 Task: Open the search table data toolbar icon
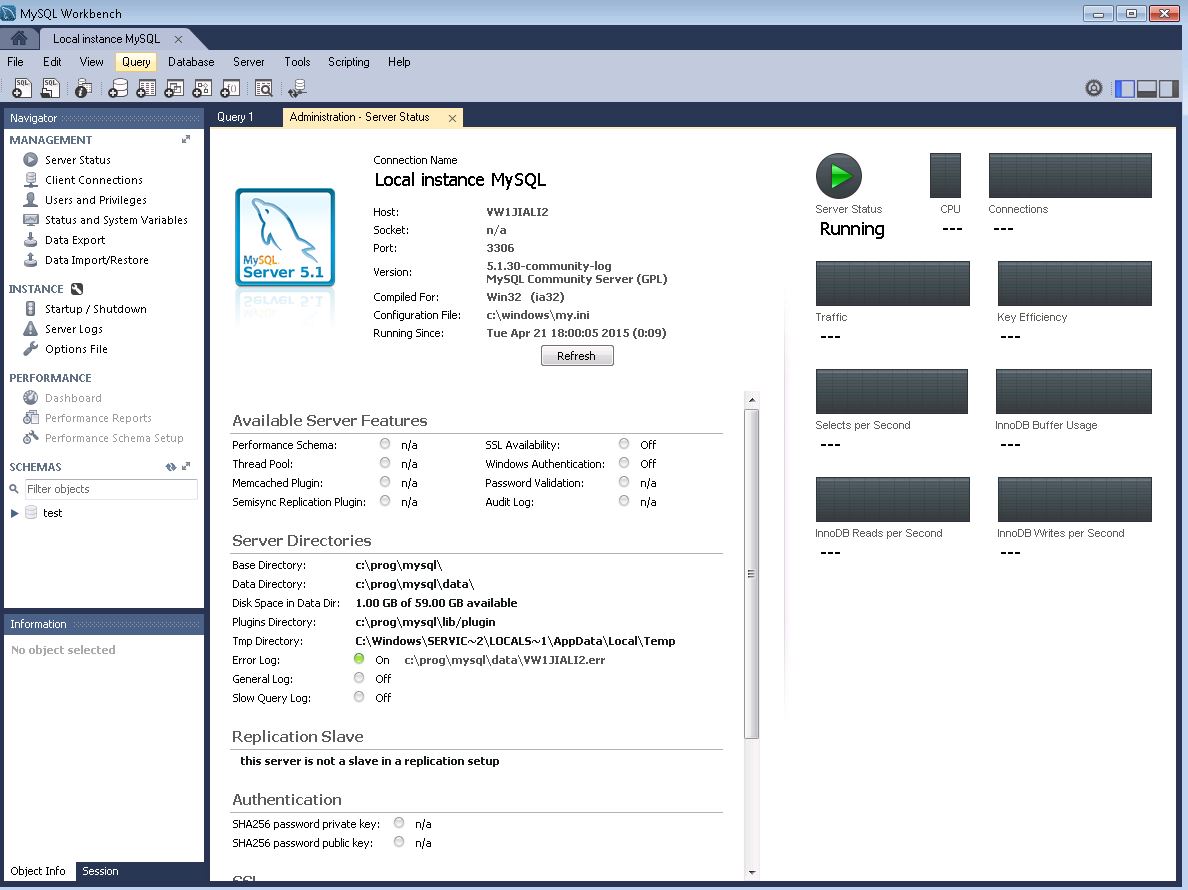264,89
